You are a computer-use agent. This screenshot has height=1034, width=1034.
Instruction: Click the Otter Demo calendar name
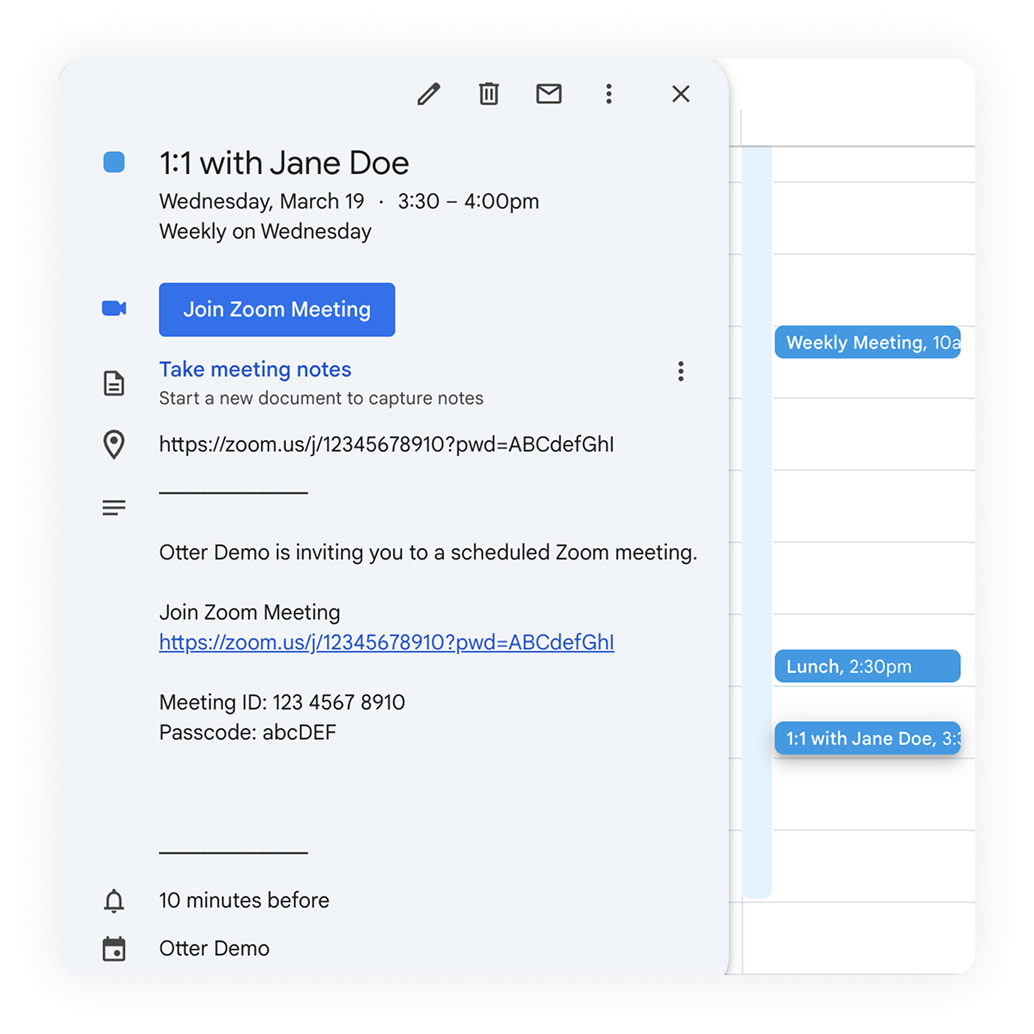[214, 949]
